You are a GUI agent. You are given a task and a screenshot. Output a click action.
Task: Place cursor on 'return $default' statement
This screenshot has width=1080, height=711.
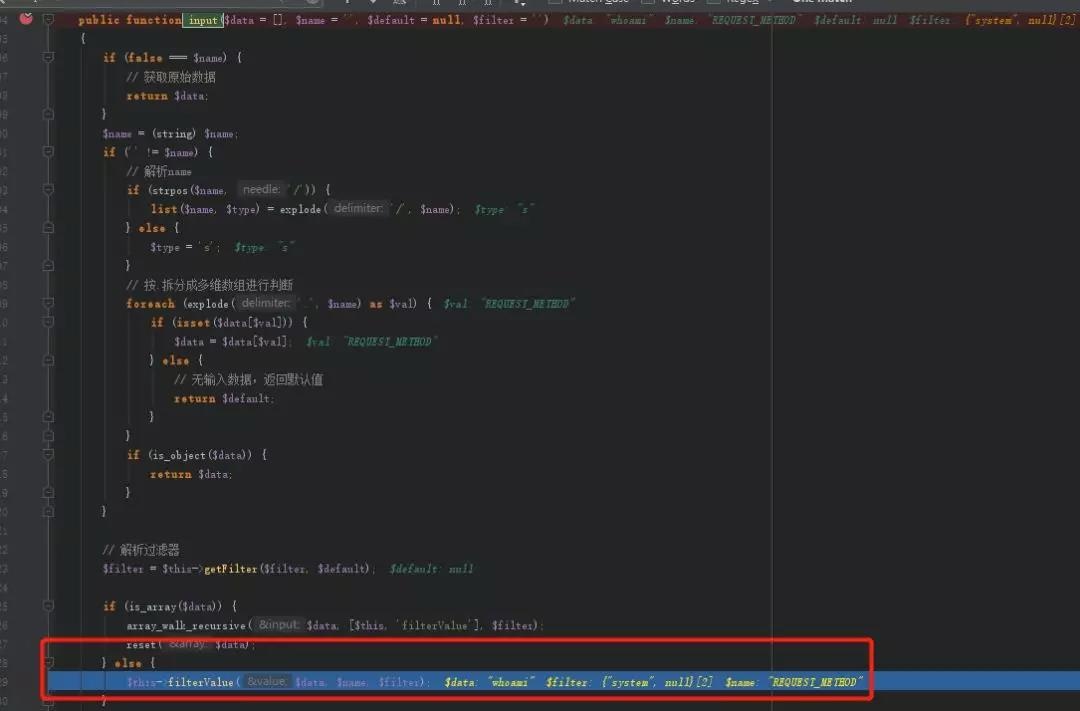[224, 398]
